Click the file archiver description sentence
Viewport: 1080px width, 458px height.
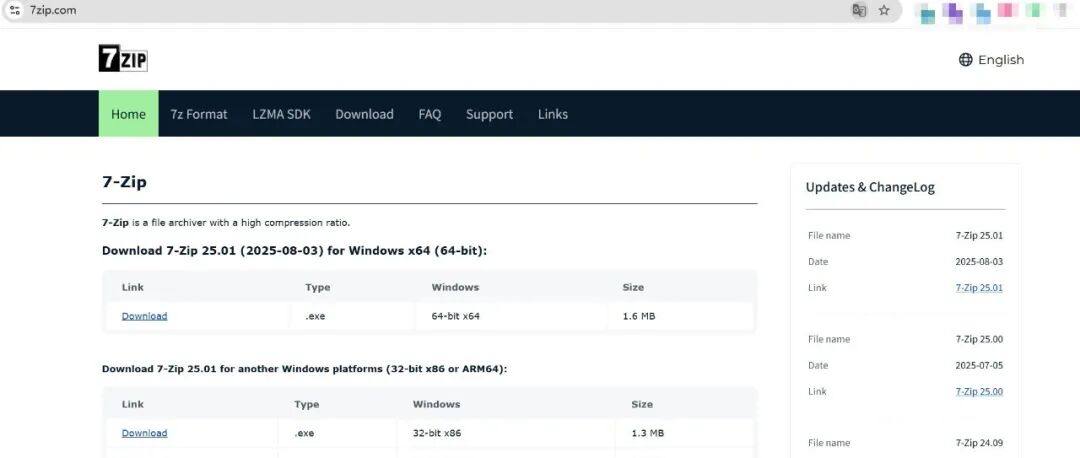pos(226,222)
